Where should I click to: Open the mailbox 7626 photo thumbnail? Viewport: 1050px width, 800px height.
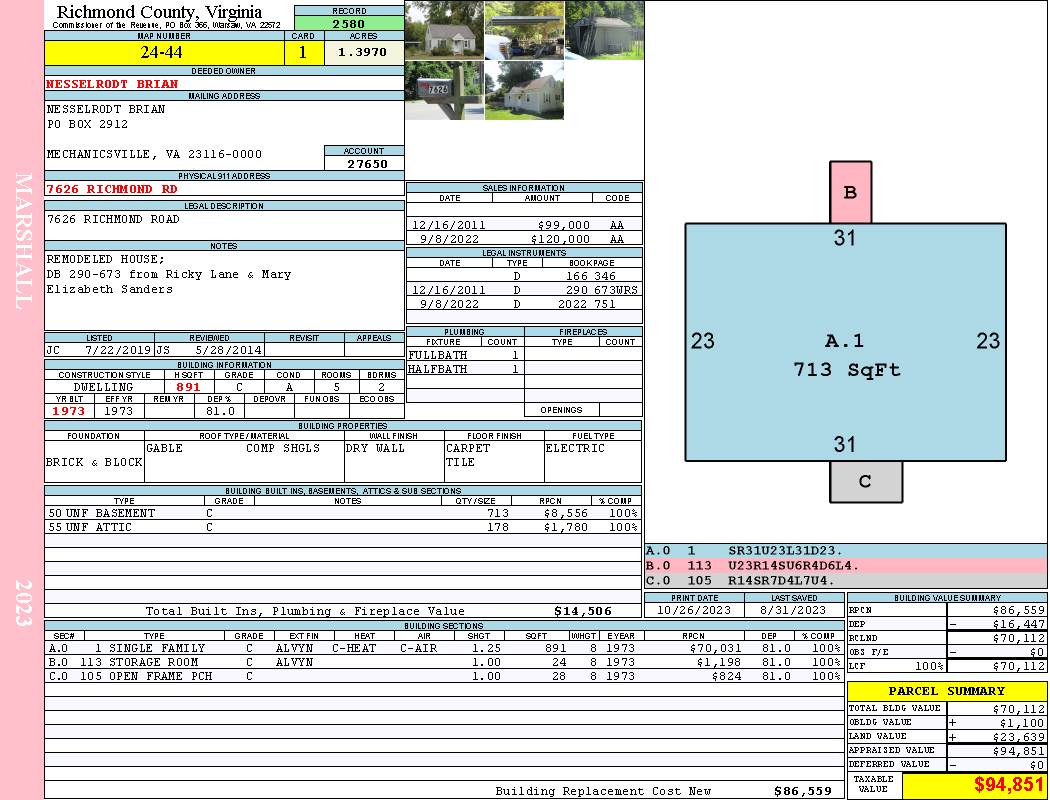(x=444, y=90)
